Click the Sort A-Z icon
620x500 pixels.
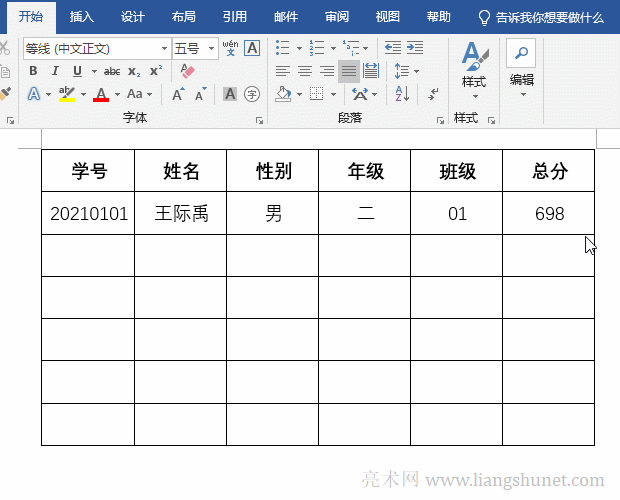pos(402,94)
